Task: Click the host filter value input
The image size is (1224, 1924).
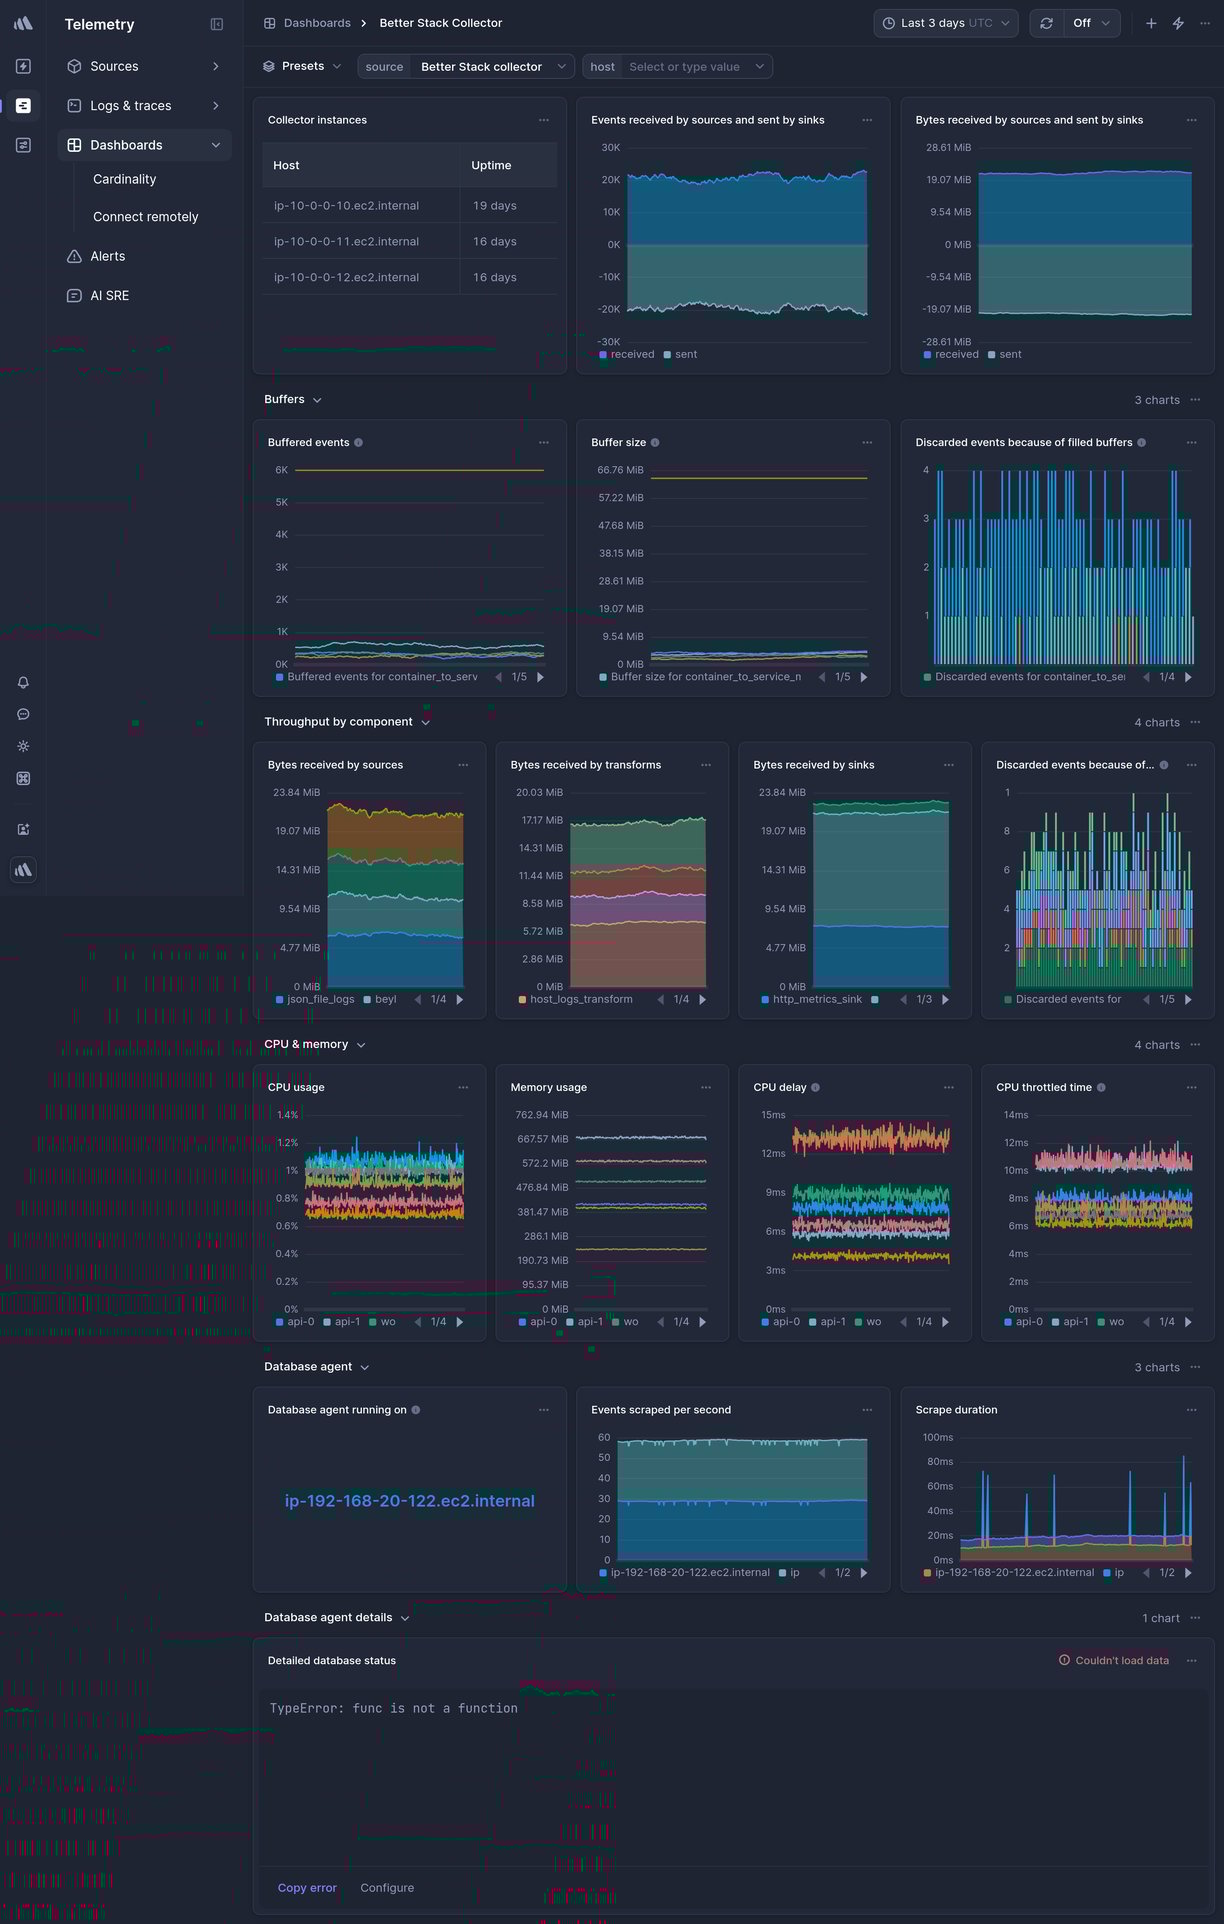Action: tap(685, 67)
